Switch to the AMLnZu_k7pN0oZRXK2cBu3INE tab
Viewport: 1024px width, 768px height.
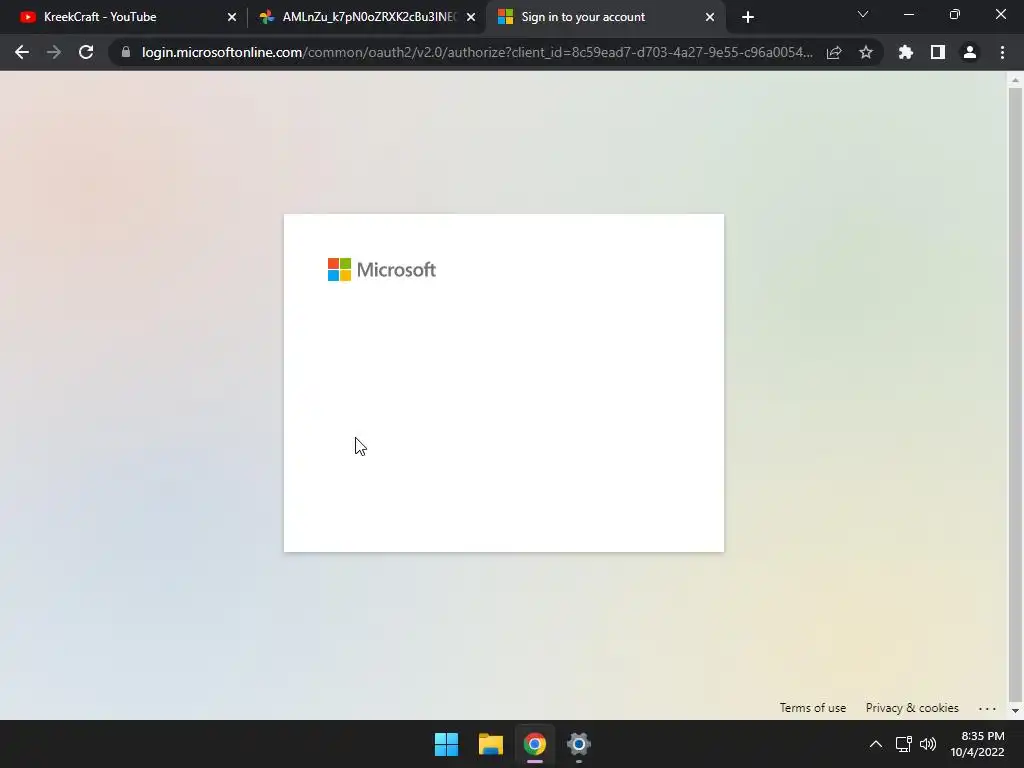368,17
